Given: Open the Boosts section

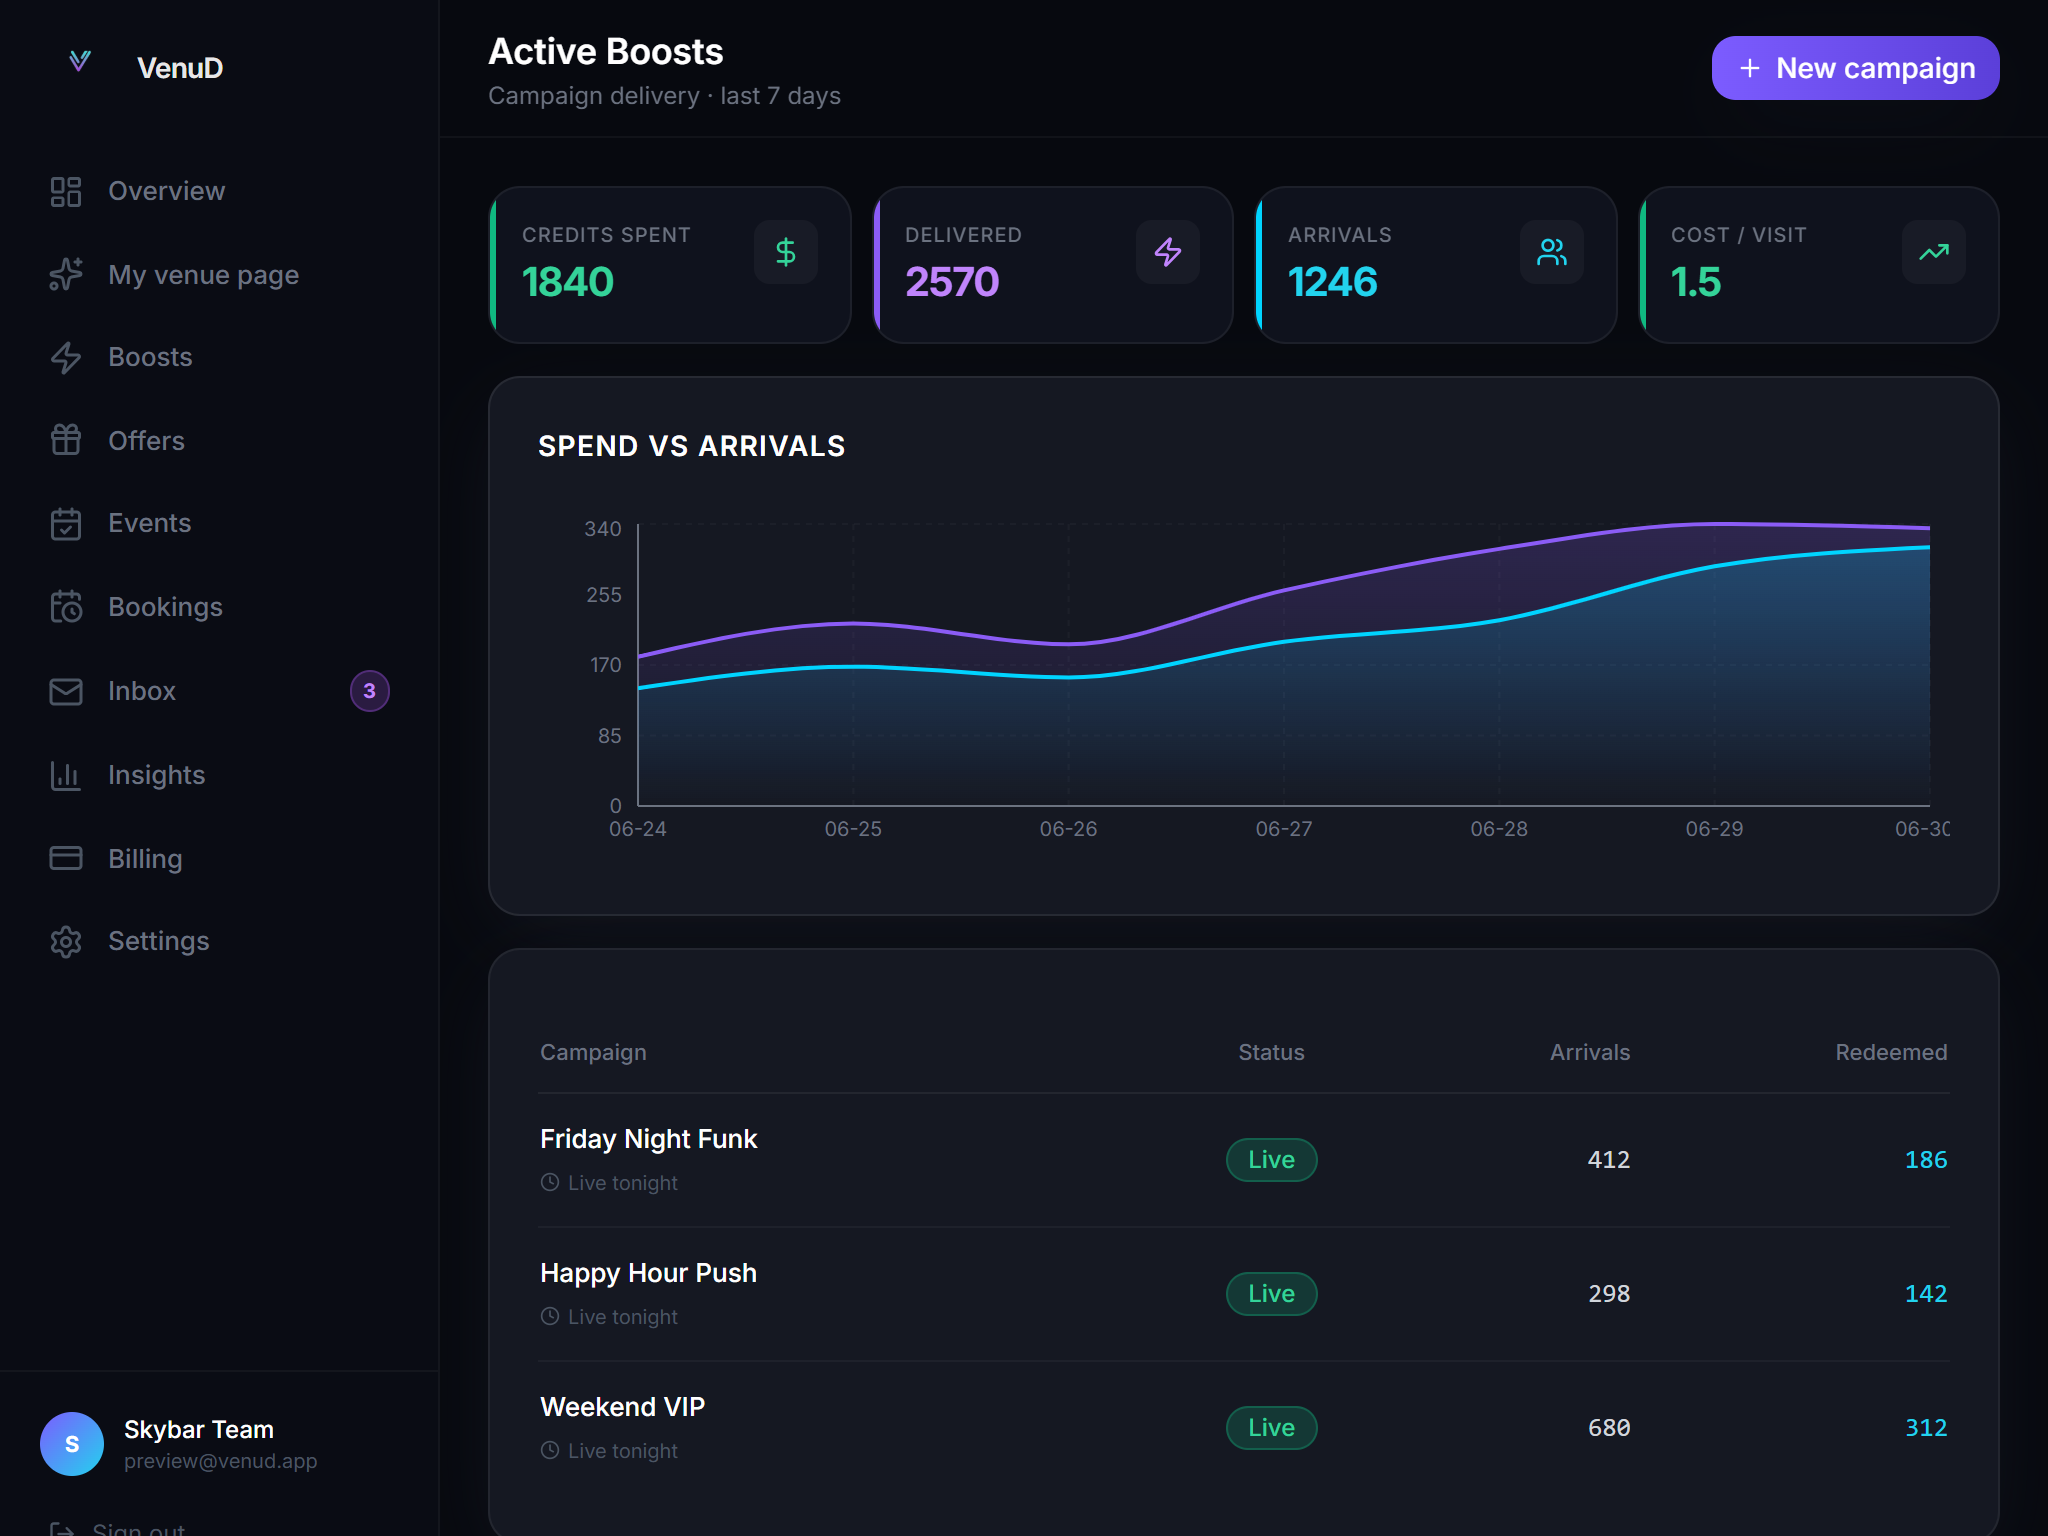Looking at the screenshot, I should [220, 358].
